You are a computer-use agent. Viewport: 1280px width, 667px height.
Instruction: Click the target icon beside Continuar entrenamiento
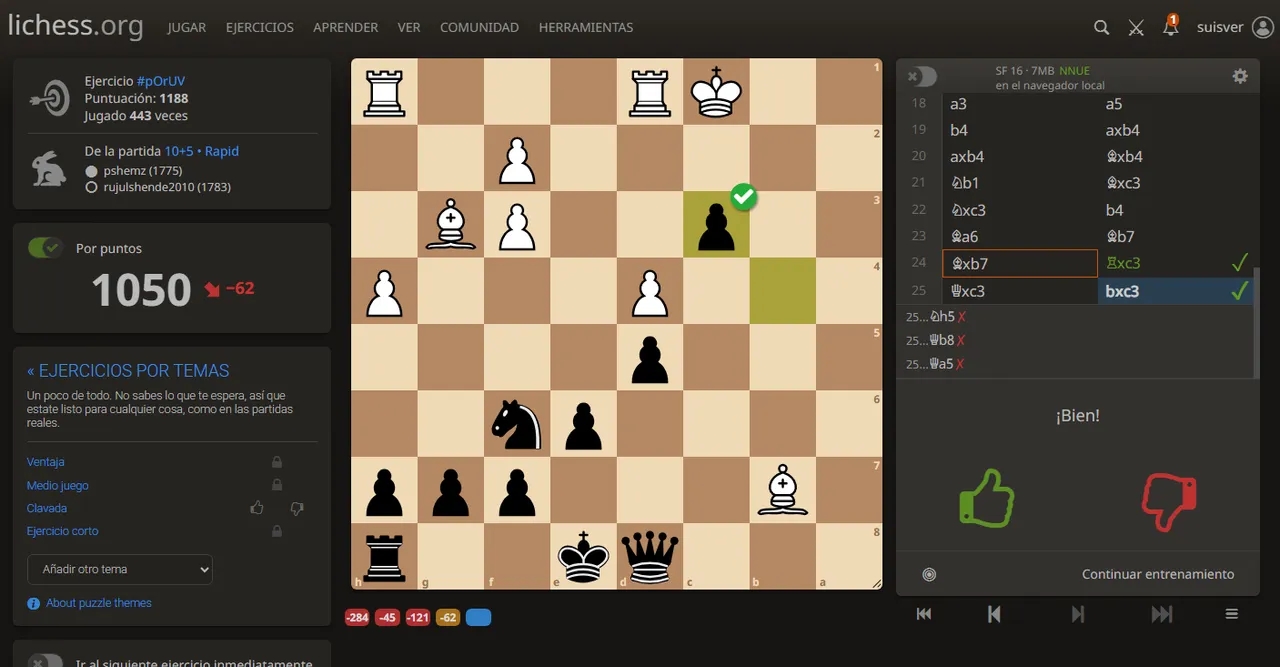pyautogui.click(x=929, y=574)
